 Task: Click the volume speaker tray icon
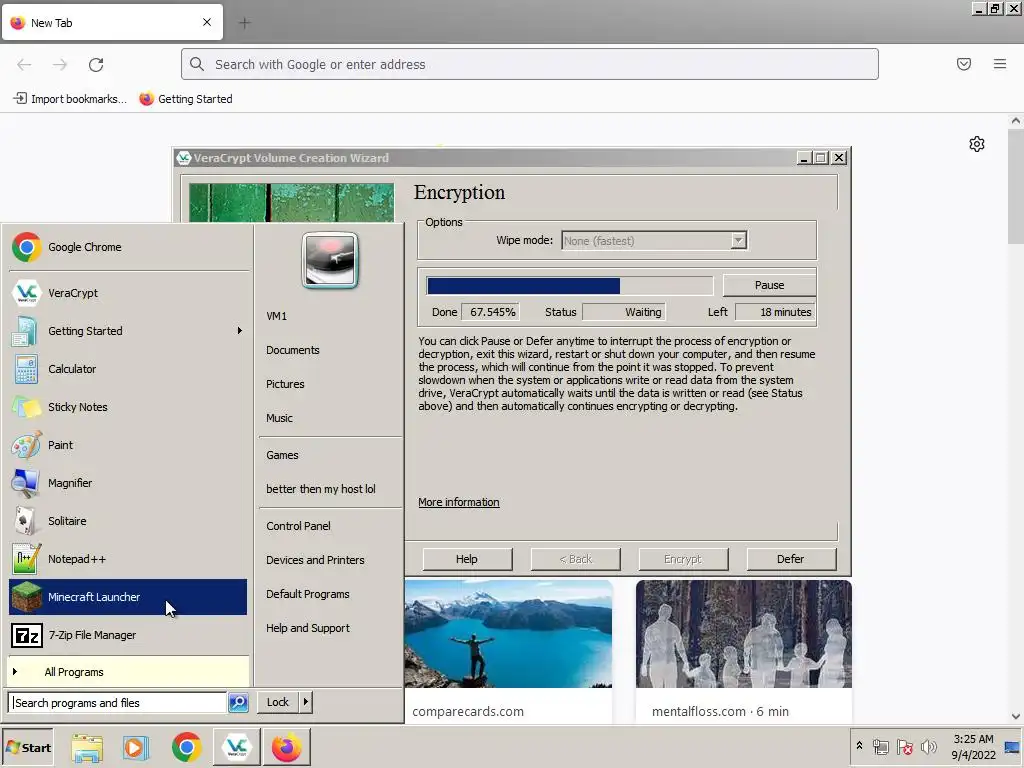(928, 746)
